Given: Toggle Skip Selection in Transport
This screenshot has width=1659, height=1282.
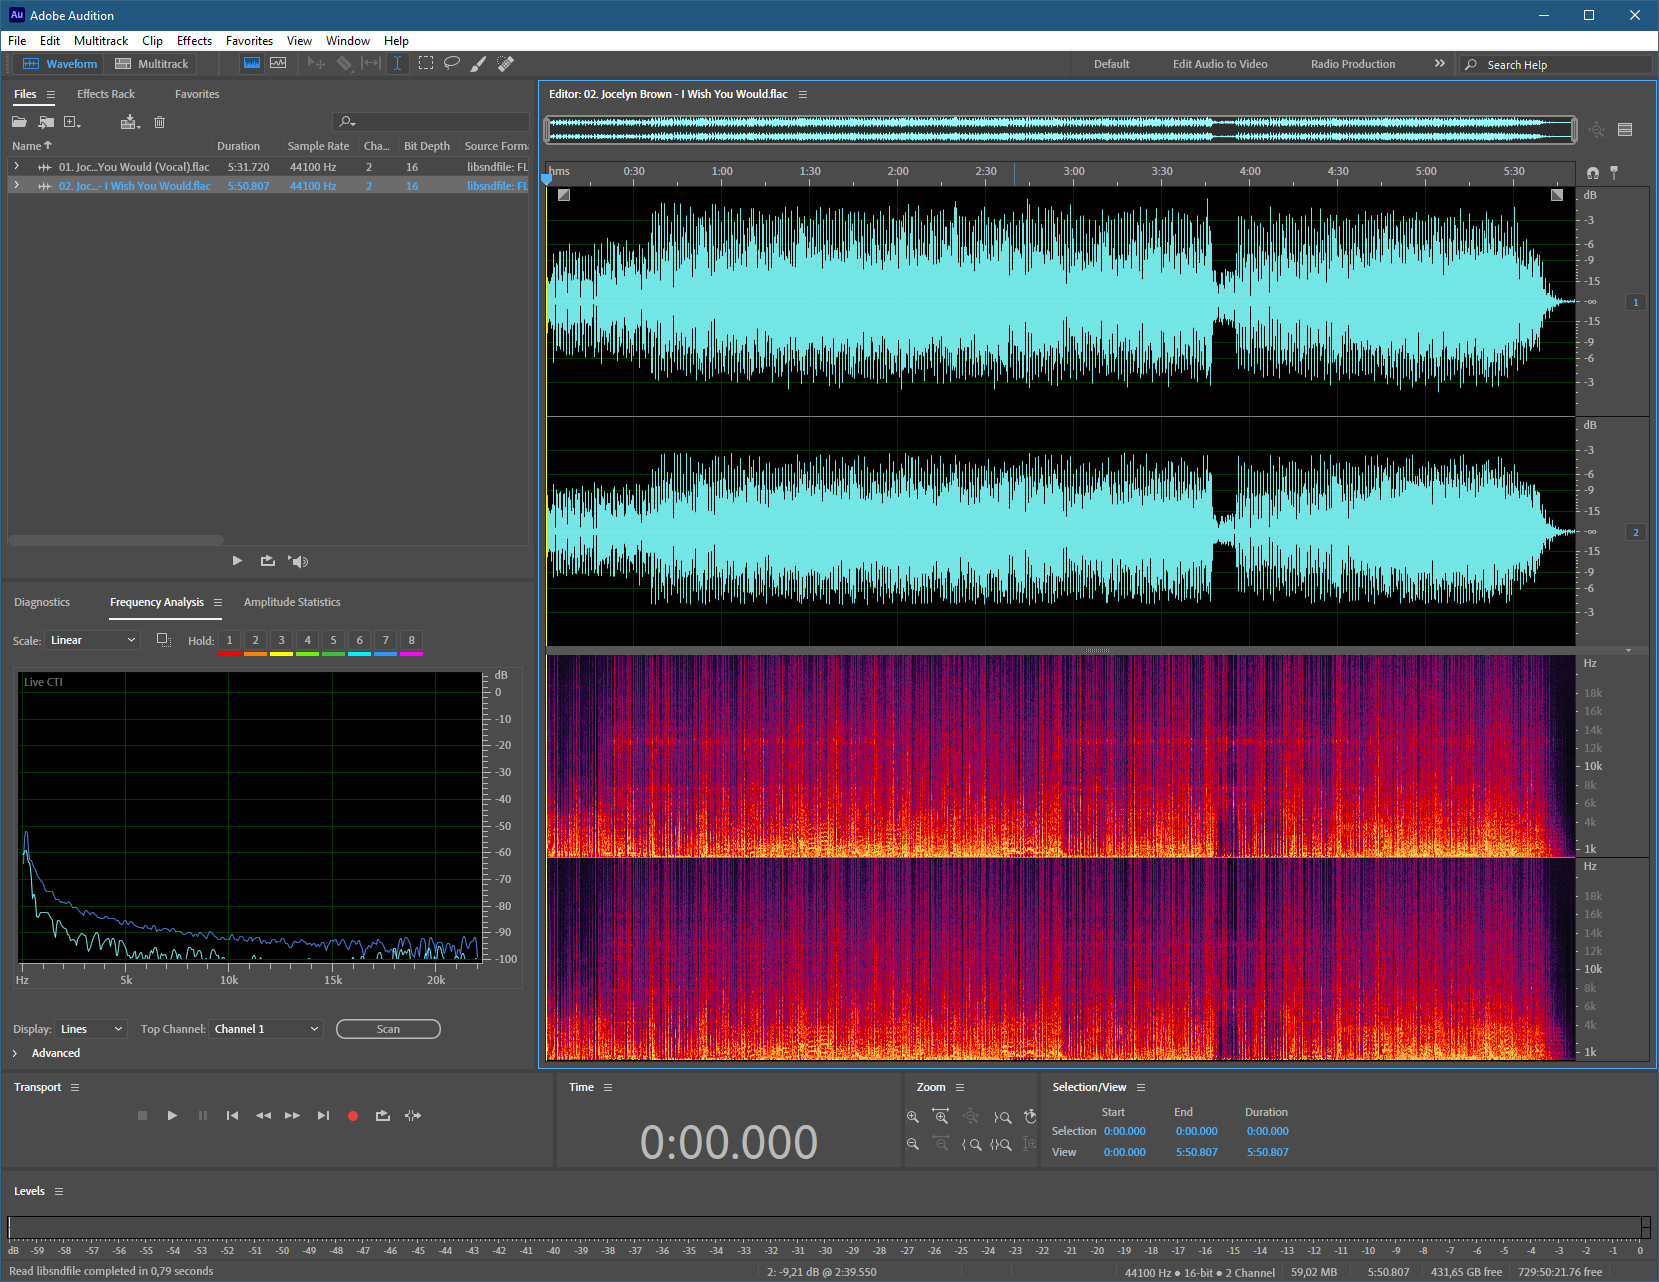Looking at the screenshot, I should click(413, 1115).
